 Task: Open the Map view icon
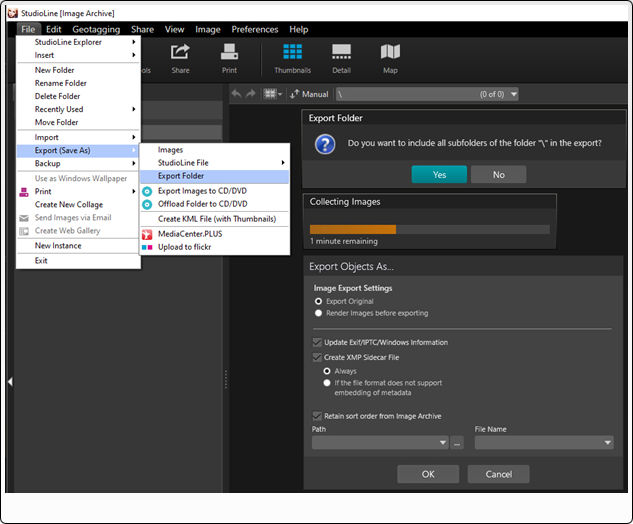click(390, 58)
